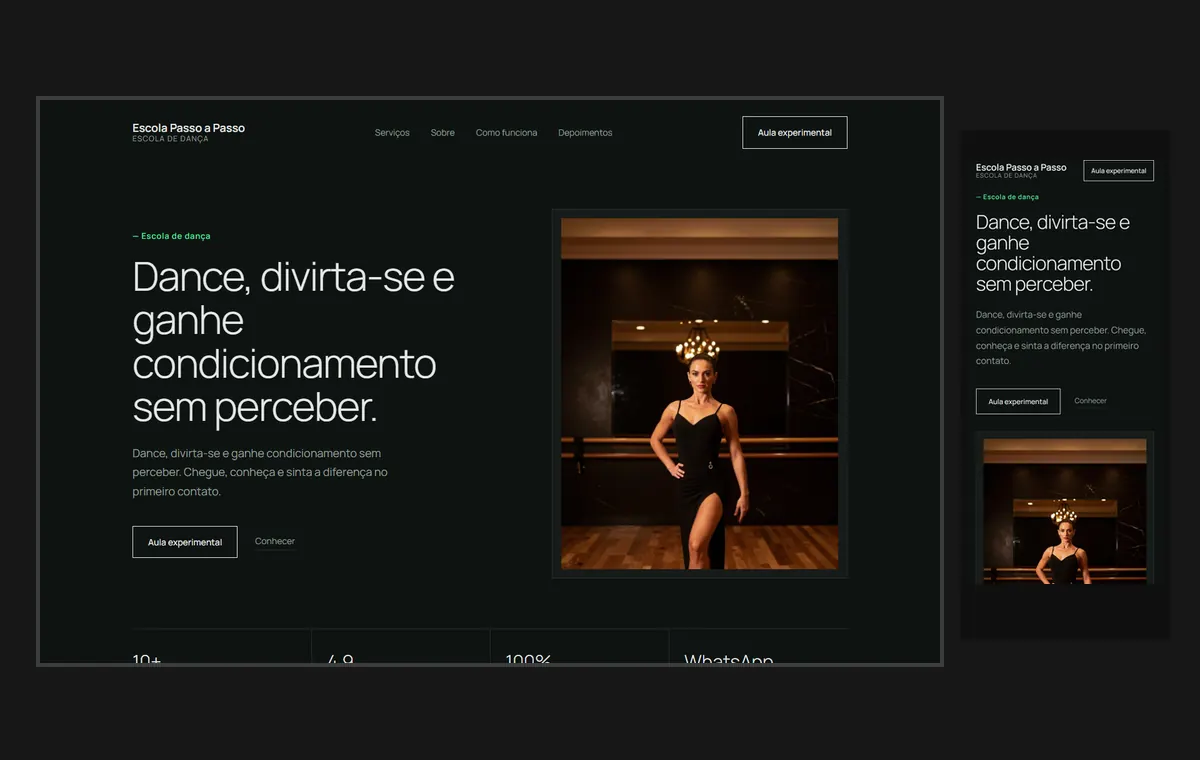Screen dimensions: 1200x760
Task: Click desktop hero paragraph starting 'Dance, divirta-se'
Action: point(260,472)
